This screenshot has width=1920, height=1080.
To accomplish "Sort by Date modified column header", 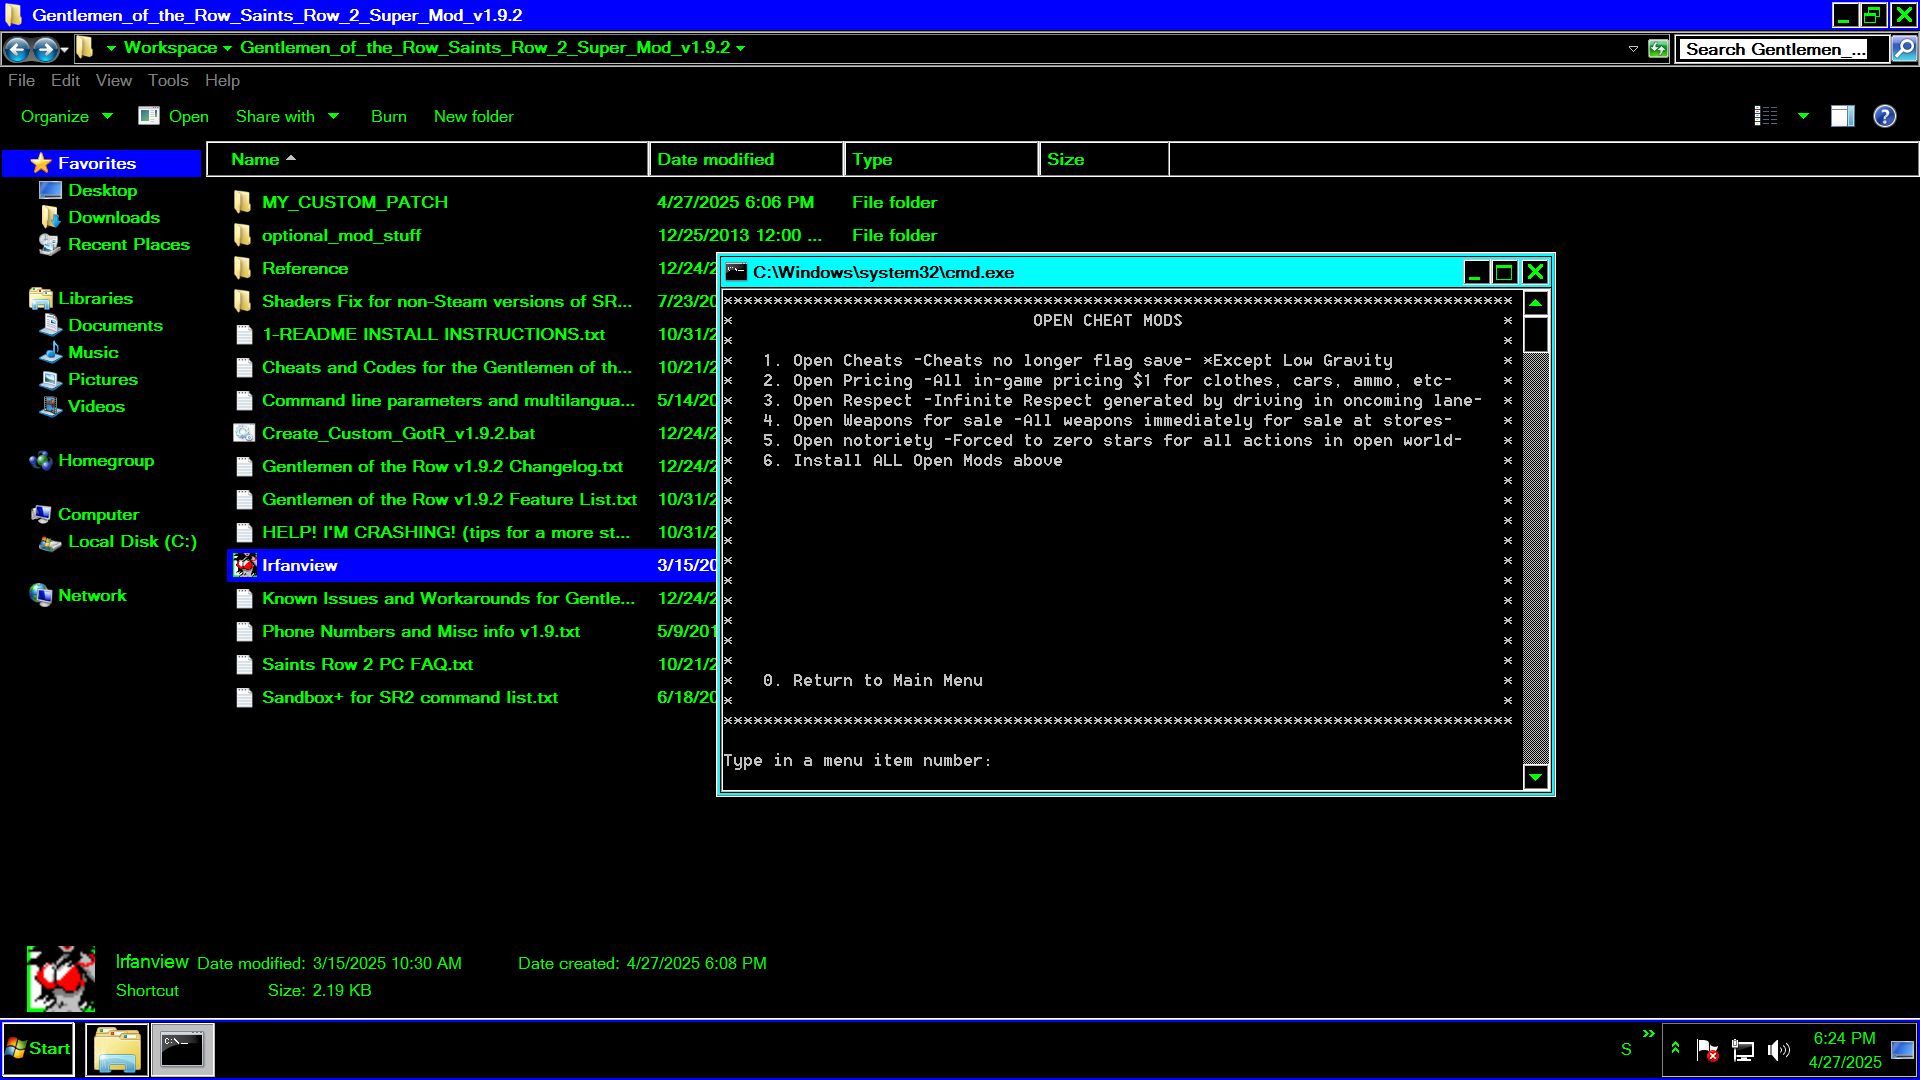I will [x=746, y=159].
